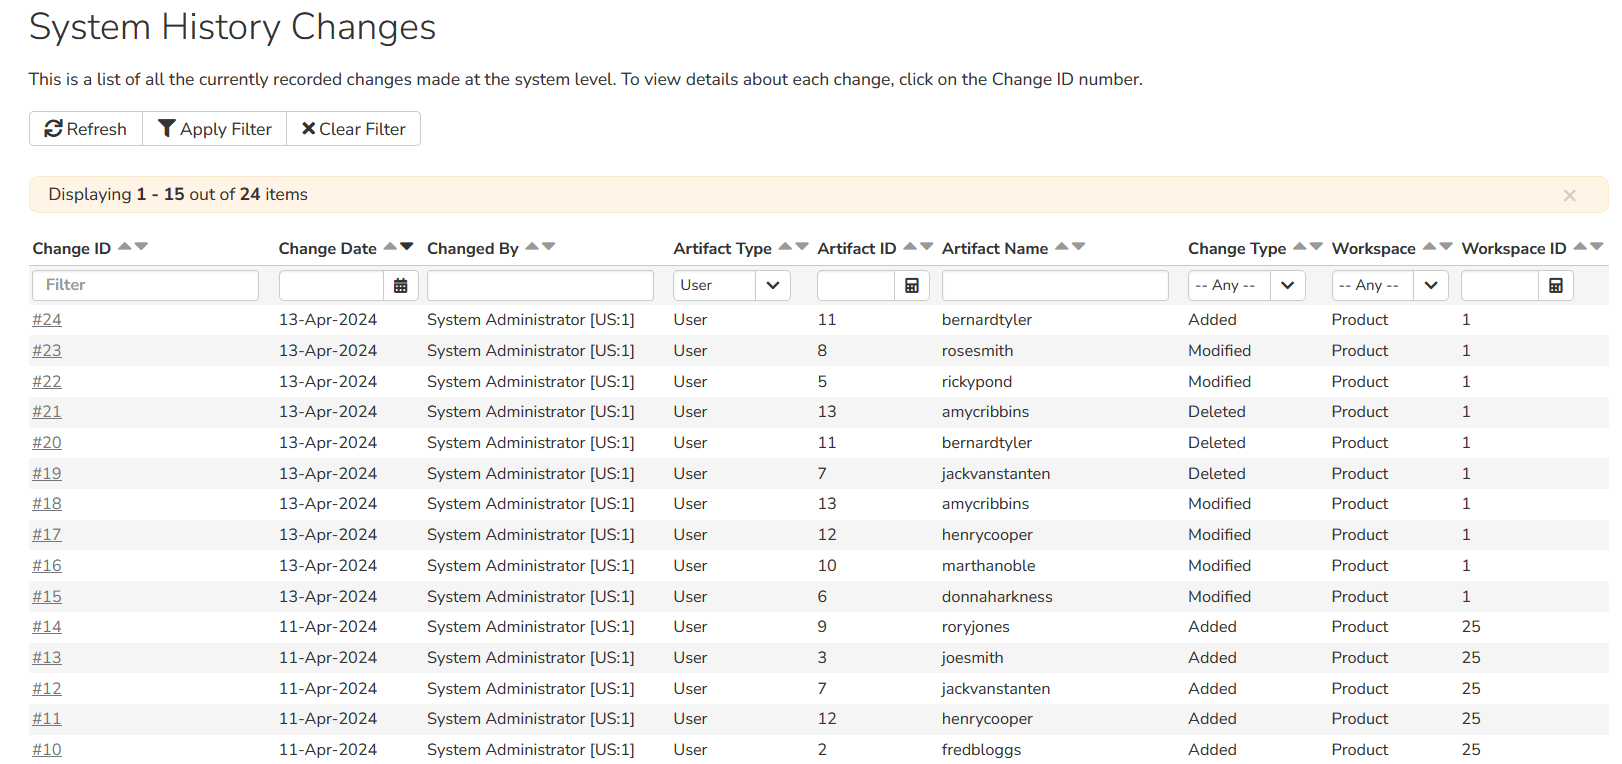Click Clear Filter button
This screenshot has width=1622, height=764.
354,129
